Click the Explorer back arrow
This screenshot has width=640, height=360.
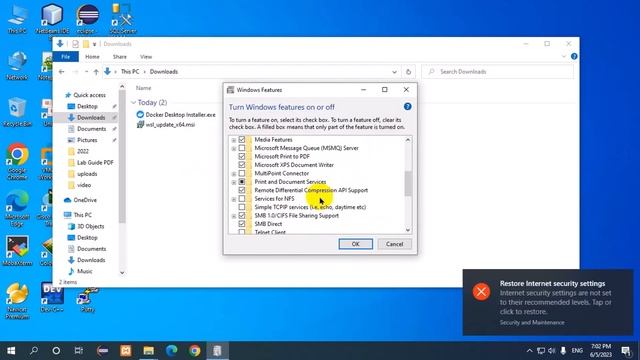(x=62, y=72)
